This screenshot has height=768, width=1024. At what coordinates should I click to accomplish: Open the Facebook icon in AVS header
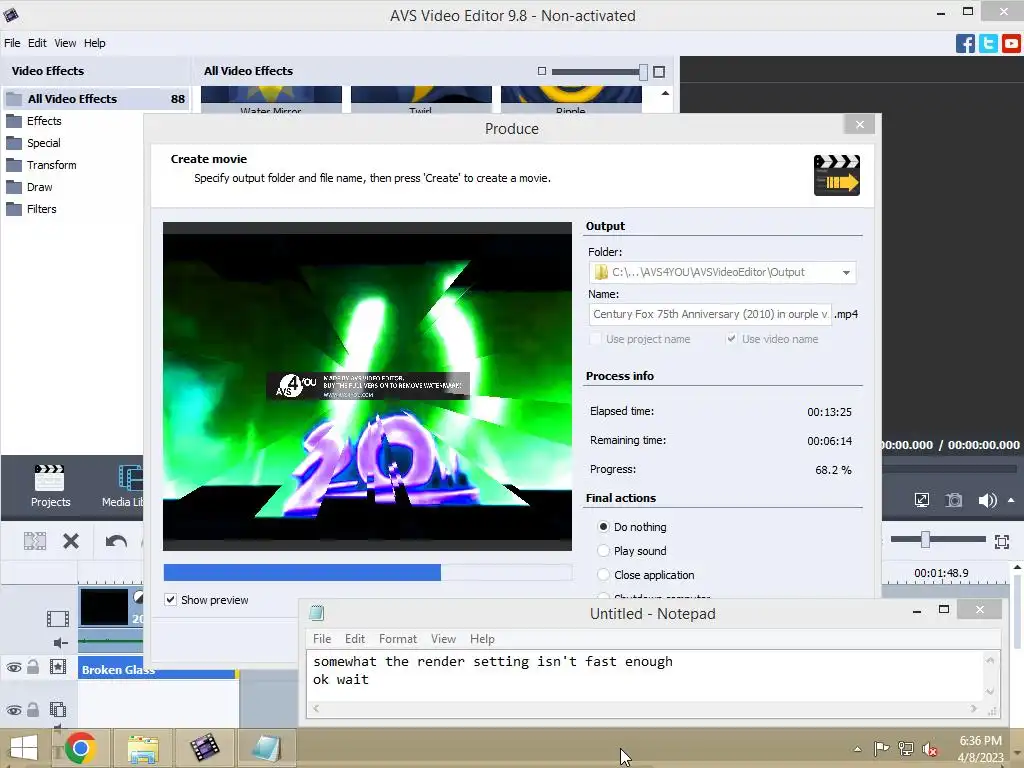pos(965,44)
